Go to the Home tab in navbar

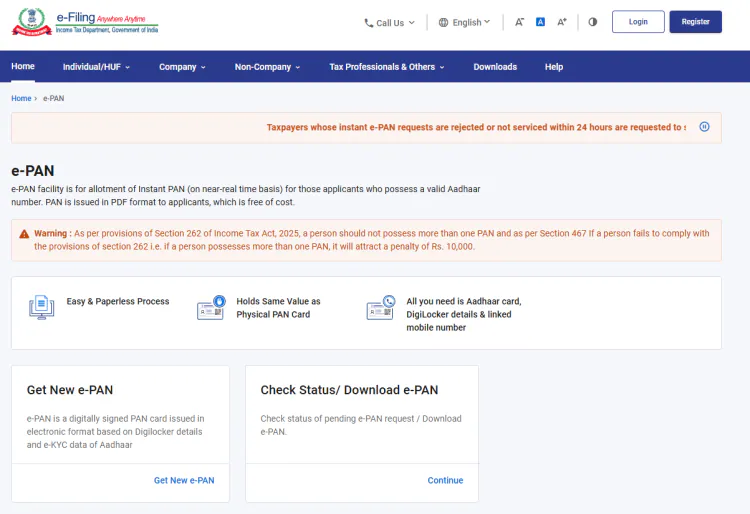(23, 66)
